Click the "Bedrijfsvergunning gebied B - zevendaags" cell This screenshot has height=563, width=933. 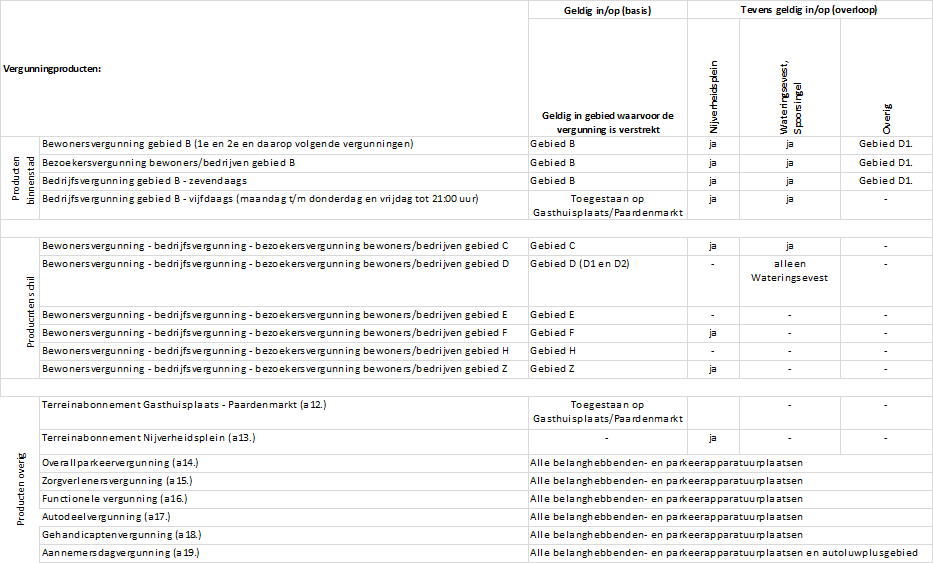[144, 180]
